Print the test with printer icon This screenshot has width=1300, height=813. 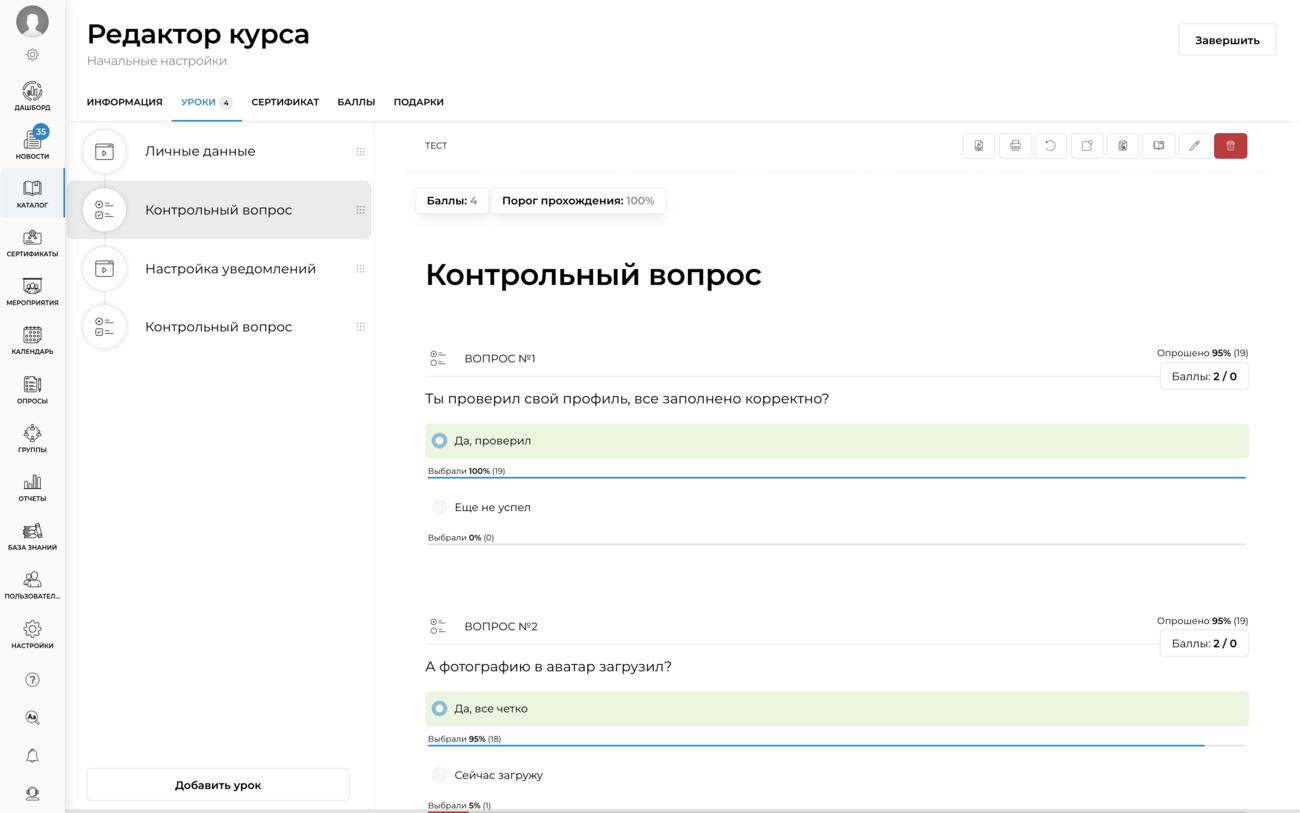pos(1015,146)
